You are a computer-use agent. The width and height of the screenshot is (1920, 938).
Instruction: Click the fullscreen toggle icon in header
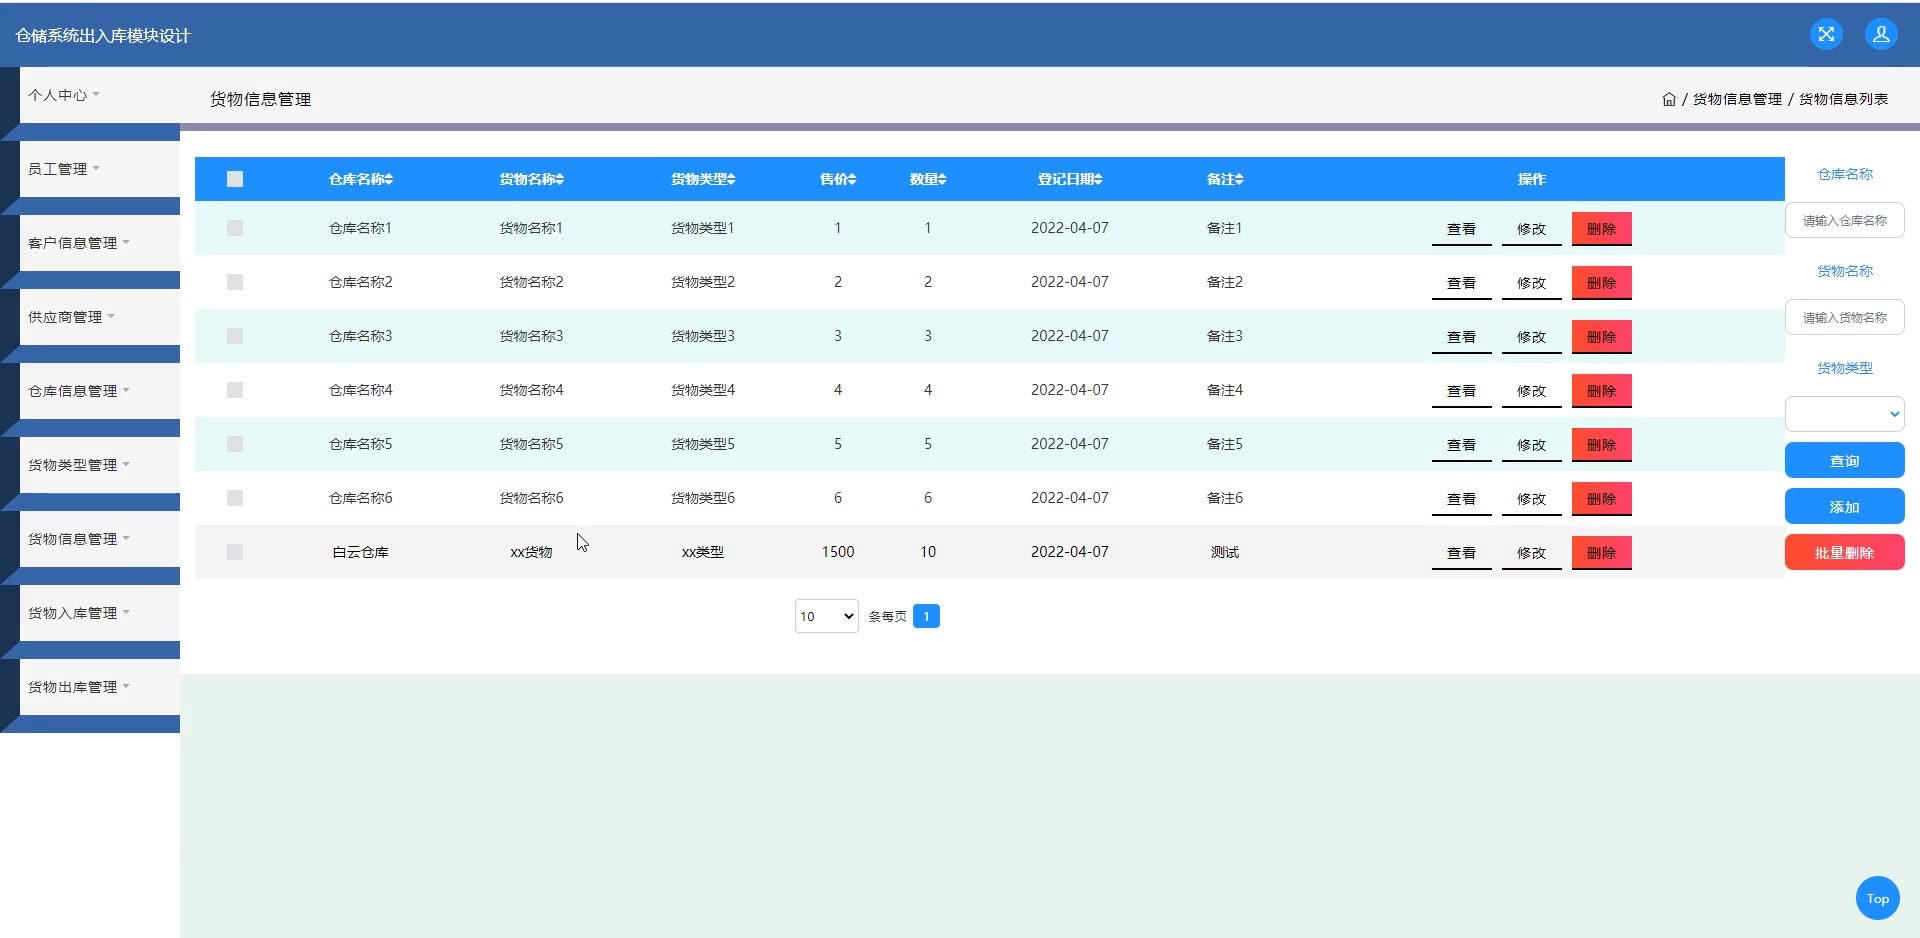point(1826,34)
